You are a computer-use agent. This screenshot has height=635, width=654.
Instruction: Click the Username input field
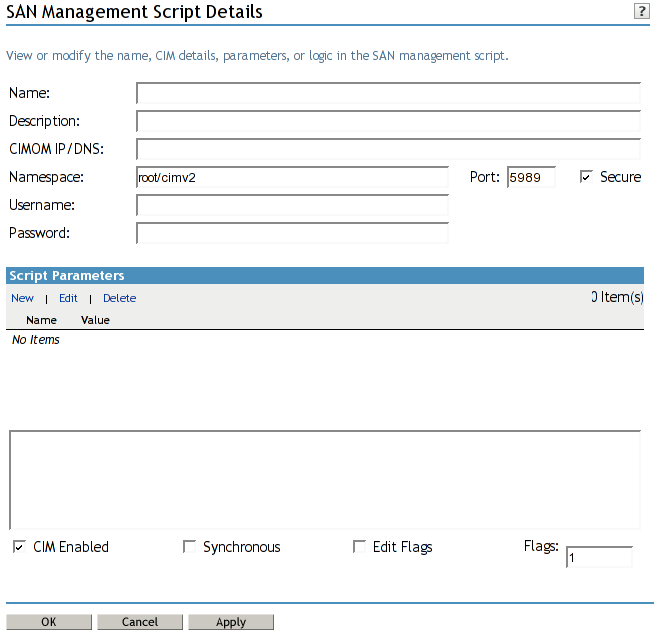(292, 206)
